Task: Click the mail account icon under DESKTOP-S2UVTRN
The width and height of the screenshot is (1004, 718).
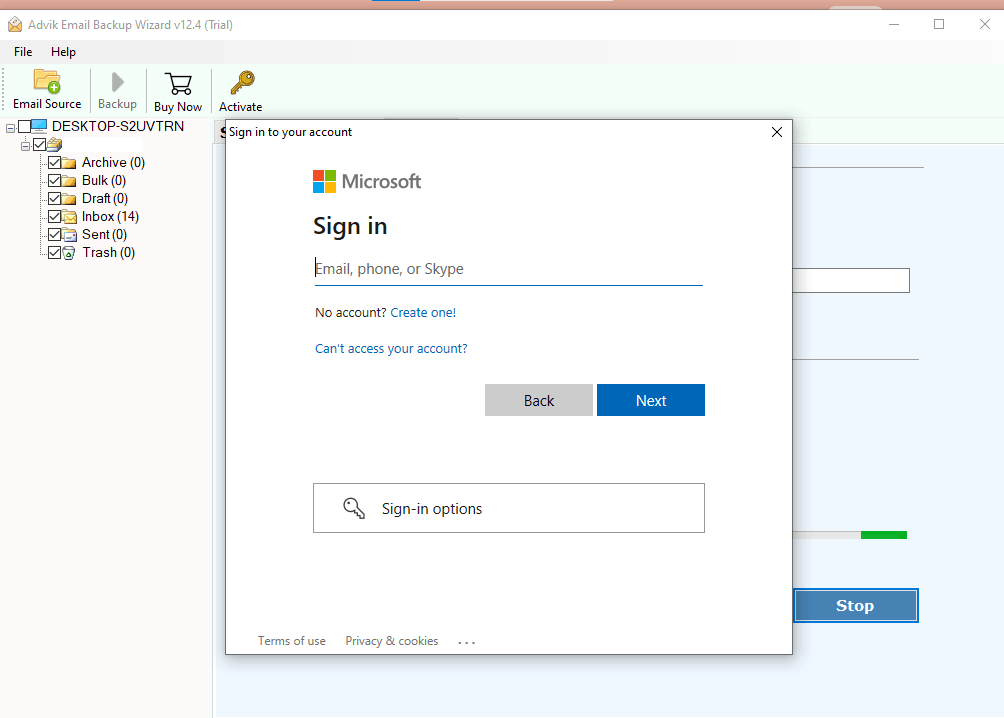Action: [54, 144]
